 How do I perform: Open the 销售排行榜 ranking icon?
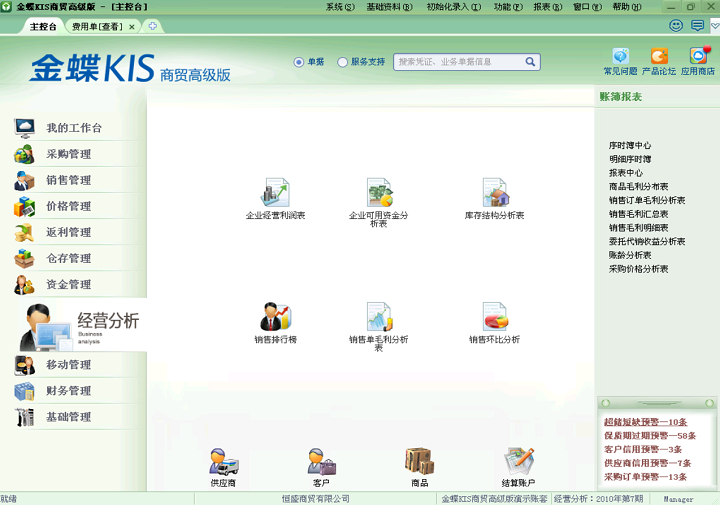[x=275, y=317]
